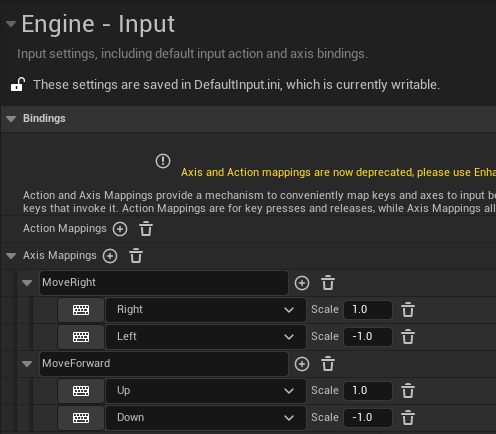Delete all Action Mappings with trash icon
The height and width of the screenshot is (434, 496).
coord(146,229)
